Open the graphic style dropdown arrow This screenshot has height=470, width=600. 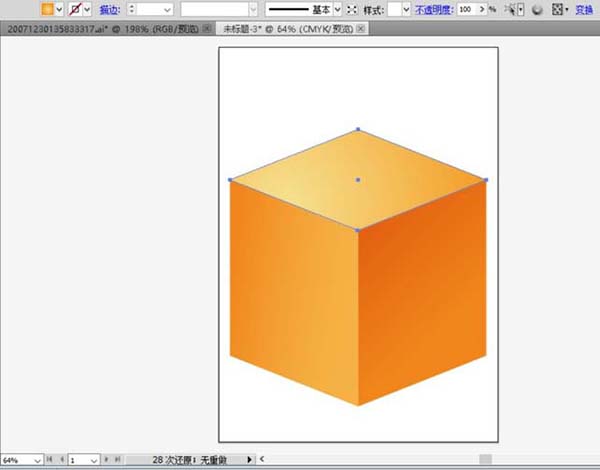tap(406, 9)
